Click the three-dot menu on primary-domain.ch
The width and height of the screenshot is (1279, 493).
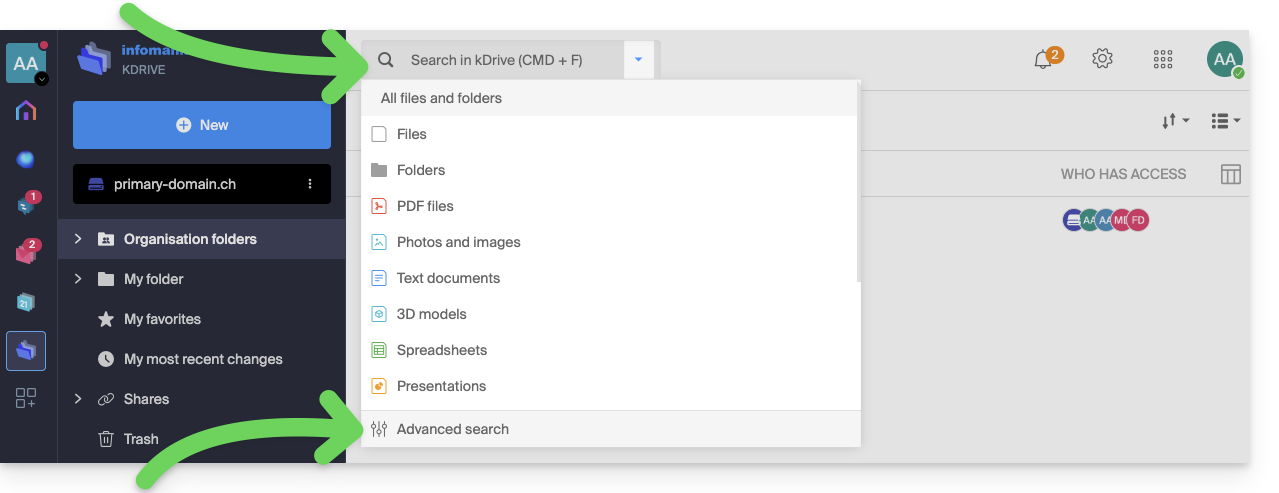[x=310, y=184]
